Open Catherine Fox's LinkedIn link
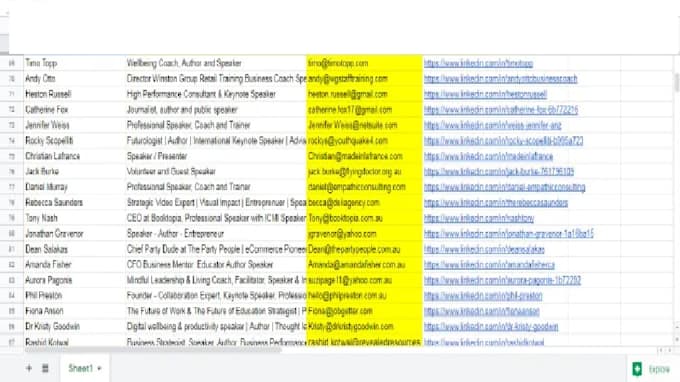This screenshot has height=382, width=680. (501, 110)
